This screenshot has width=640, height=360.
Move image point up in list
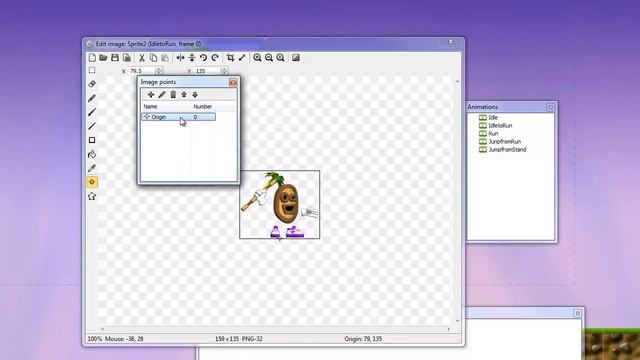pyautogui.click(x=184, y=95)
